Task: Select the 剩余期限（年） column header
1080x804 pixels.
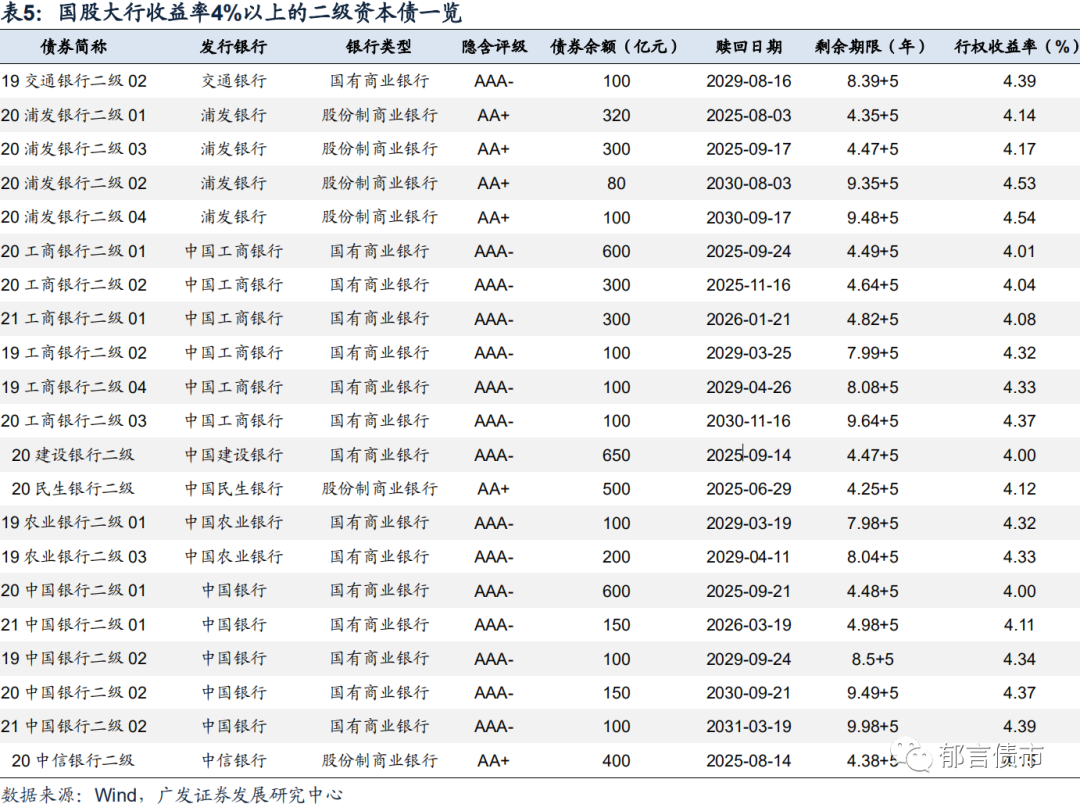Action: pos(872,46)
